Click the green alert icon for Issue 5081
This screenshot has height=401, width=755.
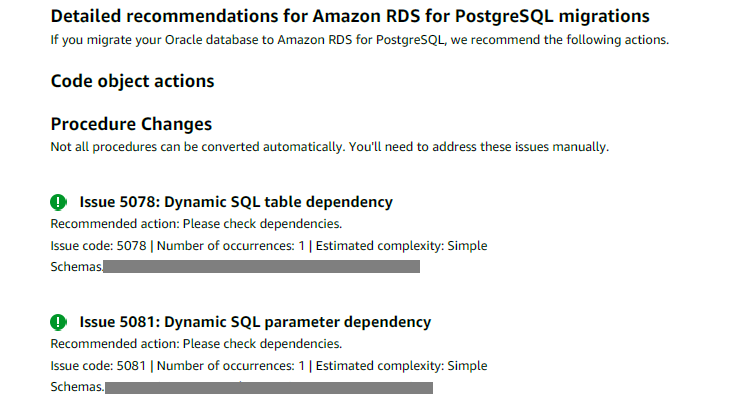(x=58, y=322)
